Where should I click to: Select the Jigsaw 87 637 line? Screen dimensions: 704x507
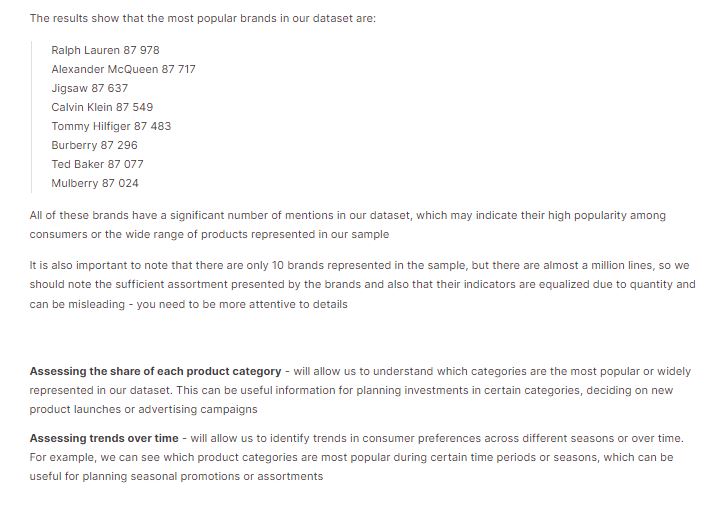pos(89,88)
